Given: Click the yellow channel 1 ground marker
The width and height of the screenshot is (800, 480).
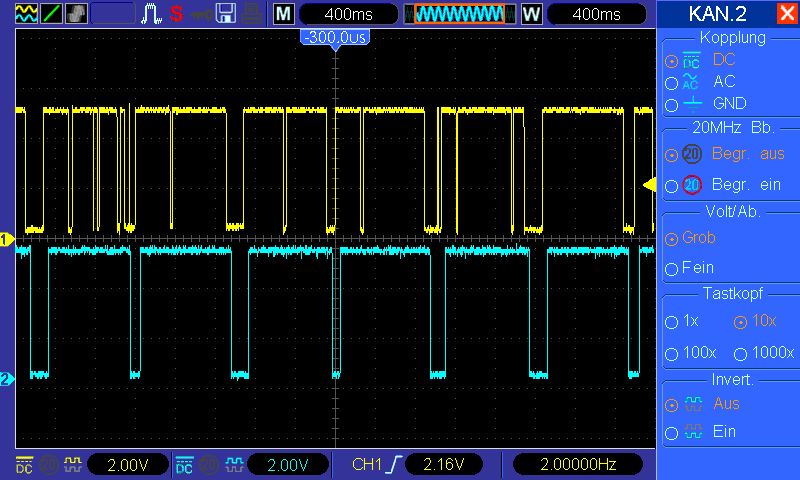Looking at the screenshot, I should [6, 240].
